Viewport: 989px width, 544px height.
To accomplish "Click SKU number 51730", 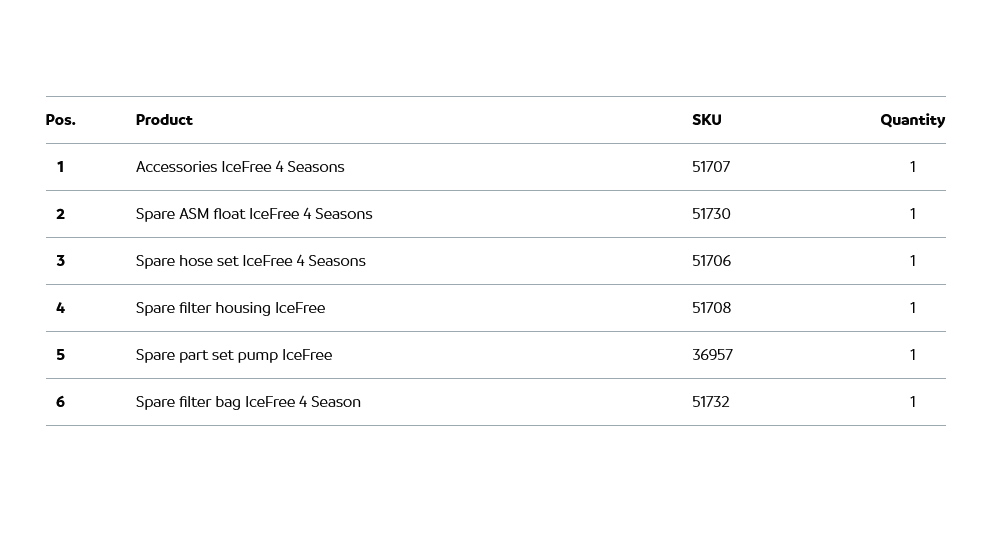I will pos(711,214).
